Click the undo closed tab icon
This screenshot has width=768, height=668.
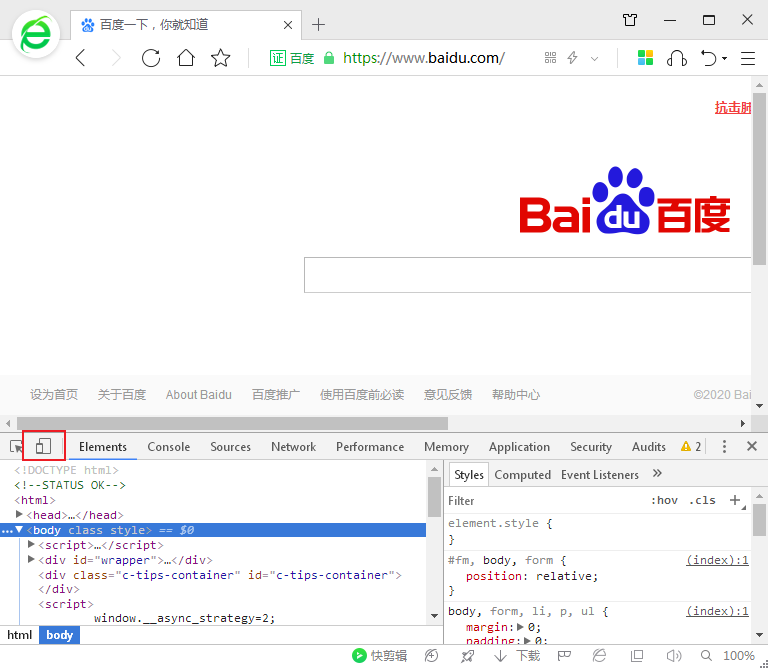pyautogui.click(x=709, y=58)
